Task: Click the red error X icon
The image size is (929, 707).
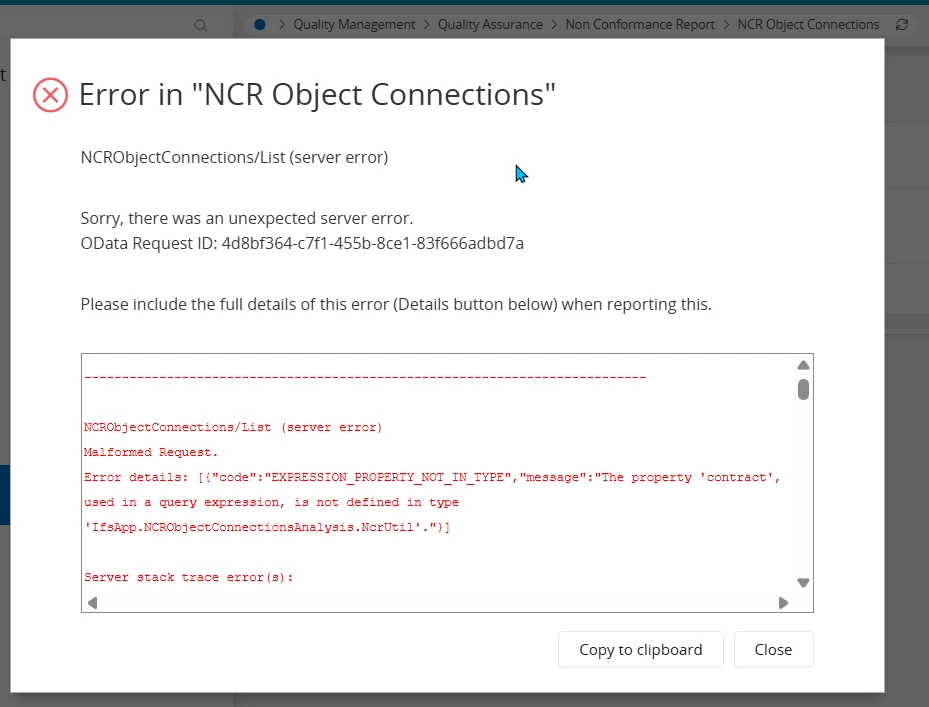Action: tap(50, 95)
